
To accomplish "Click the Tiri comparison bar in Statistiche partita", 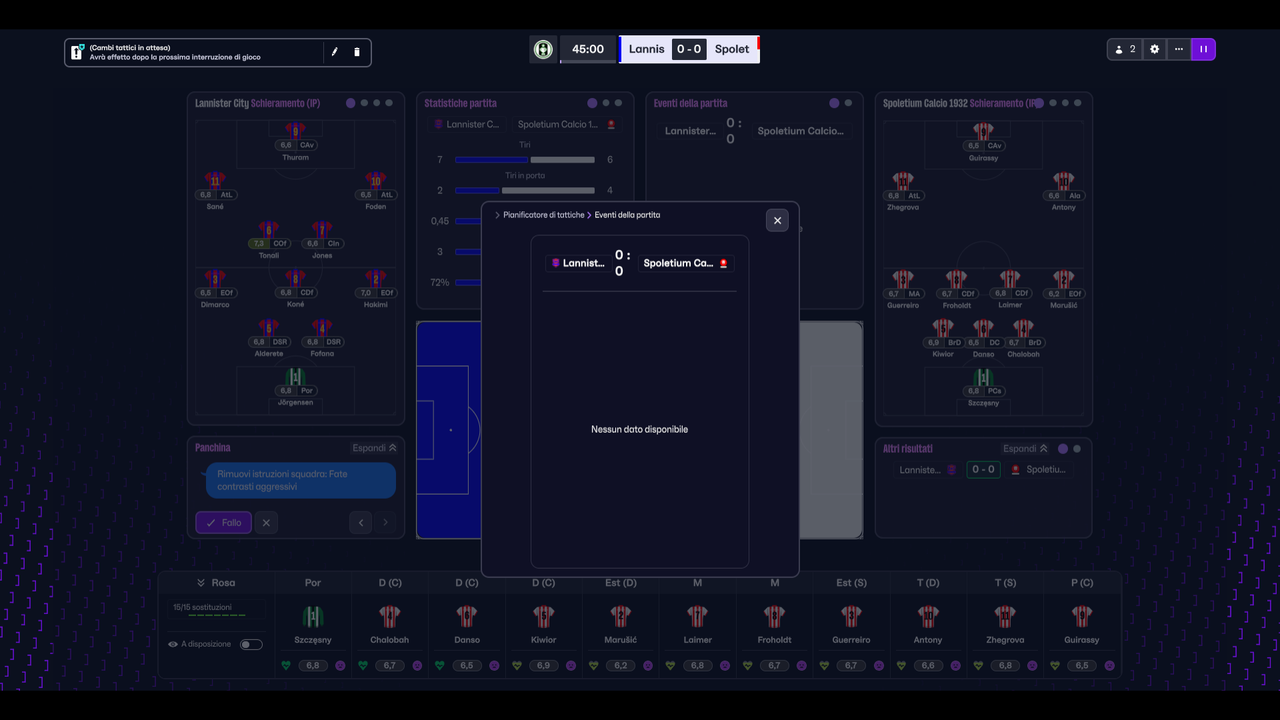I will [x=525, y=160].
